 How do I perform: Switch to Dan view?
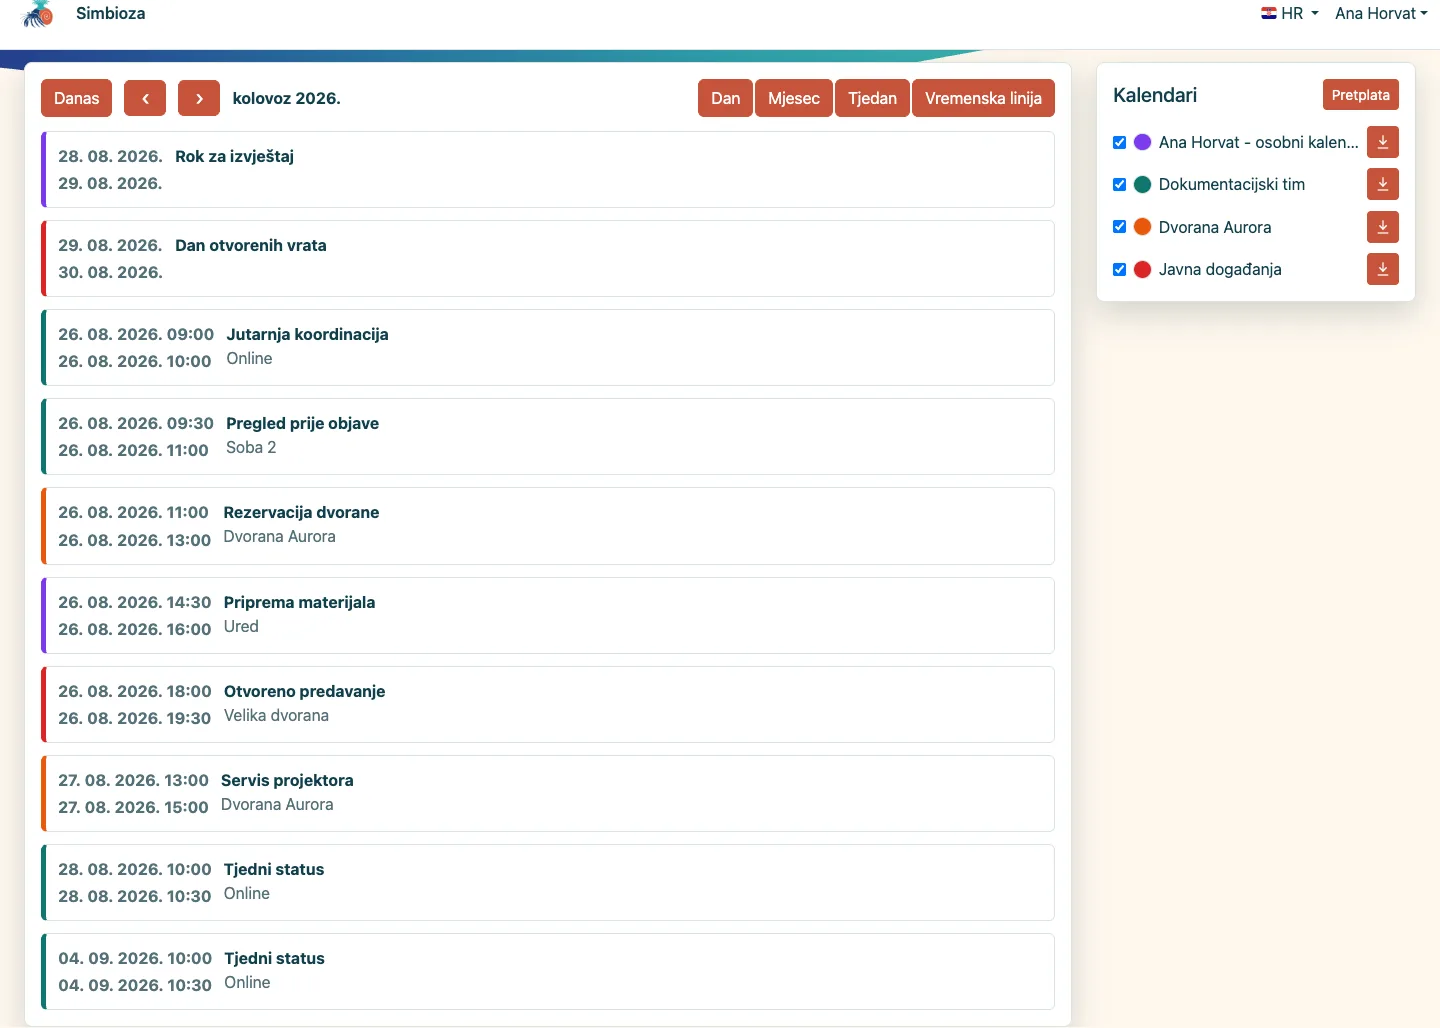click(726, 98)
